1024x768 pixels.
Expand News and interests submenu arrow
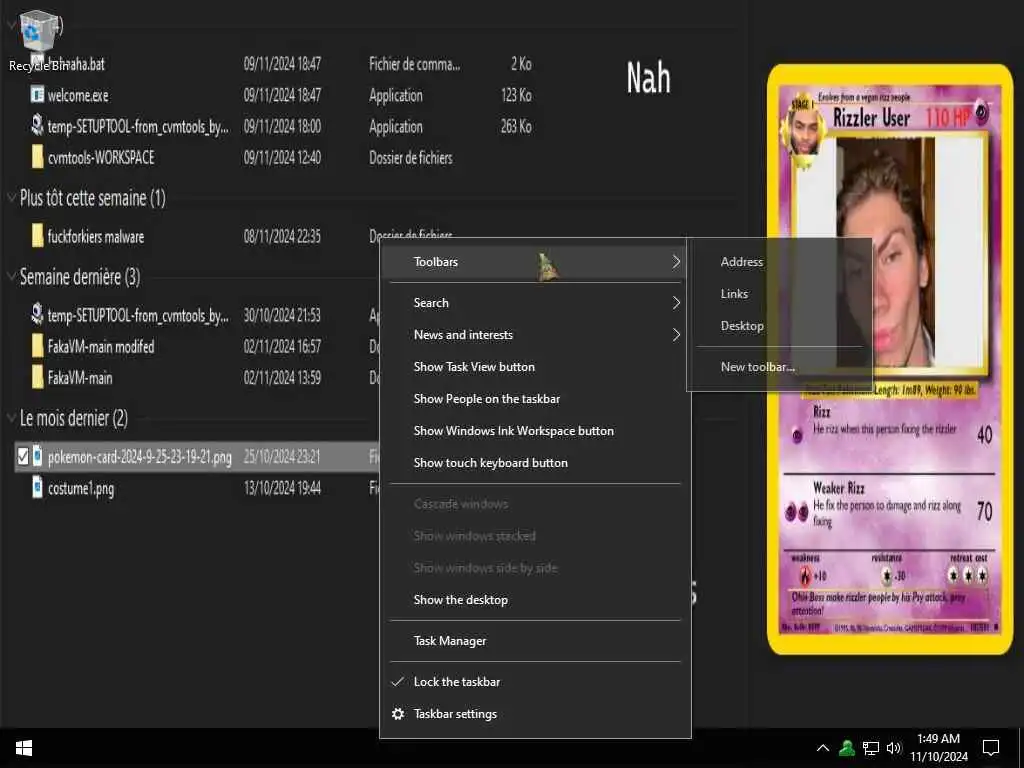click(676, 334)
